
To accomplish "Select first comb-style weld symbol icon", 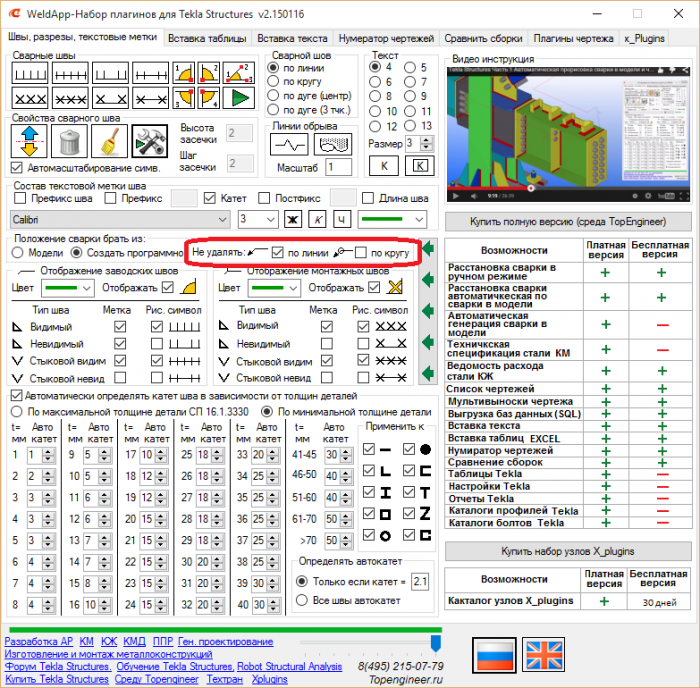I will pos(30,73).
